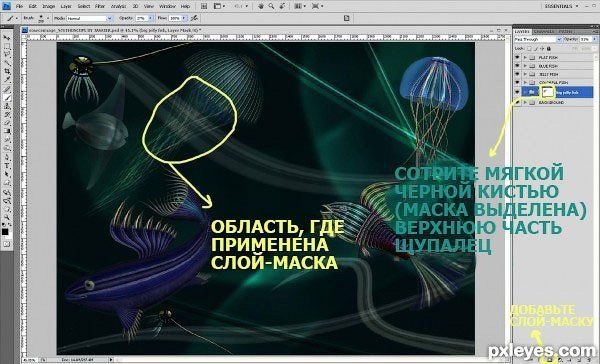600x364 pixels.
Task: Select the Move tool in toolbox
Action: (x=7, y=38)
